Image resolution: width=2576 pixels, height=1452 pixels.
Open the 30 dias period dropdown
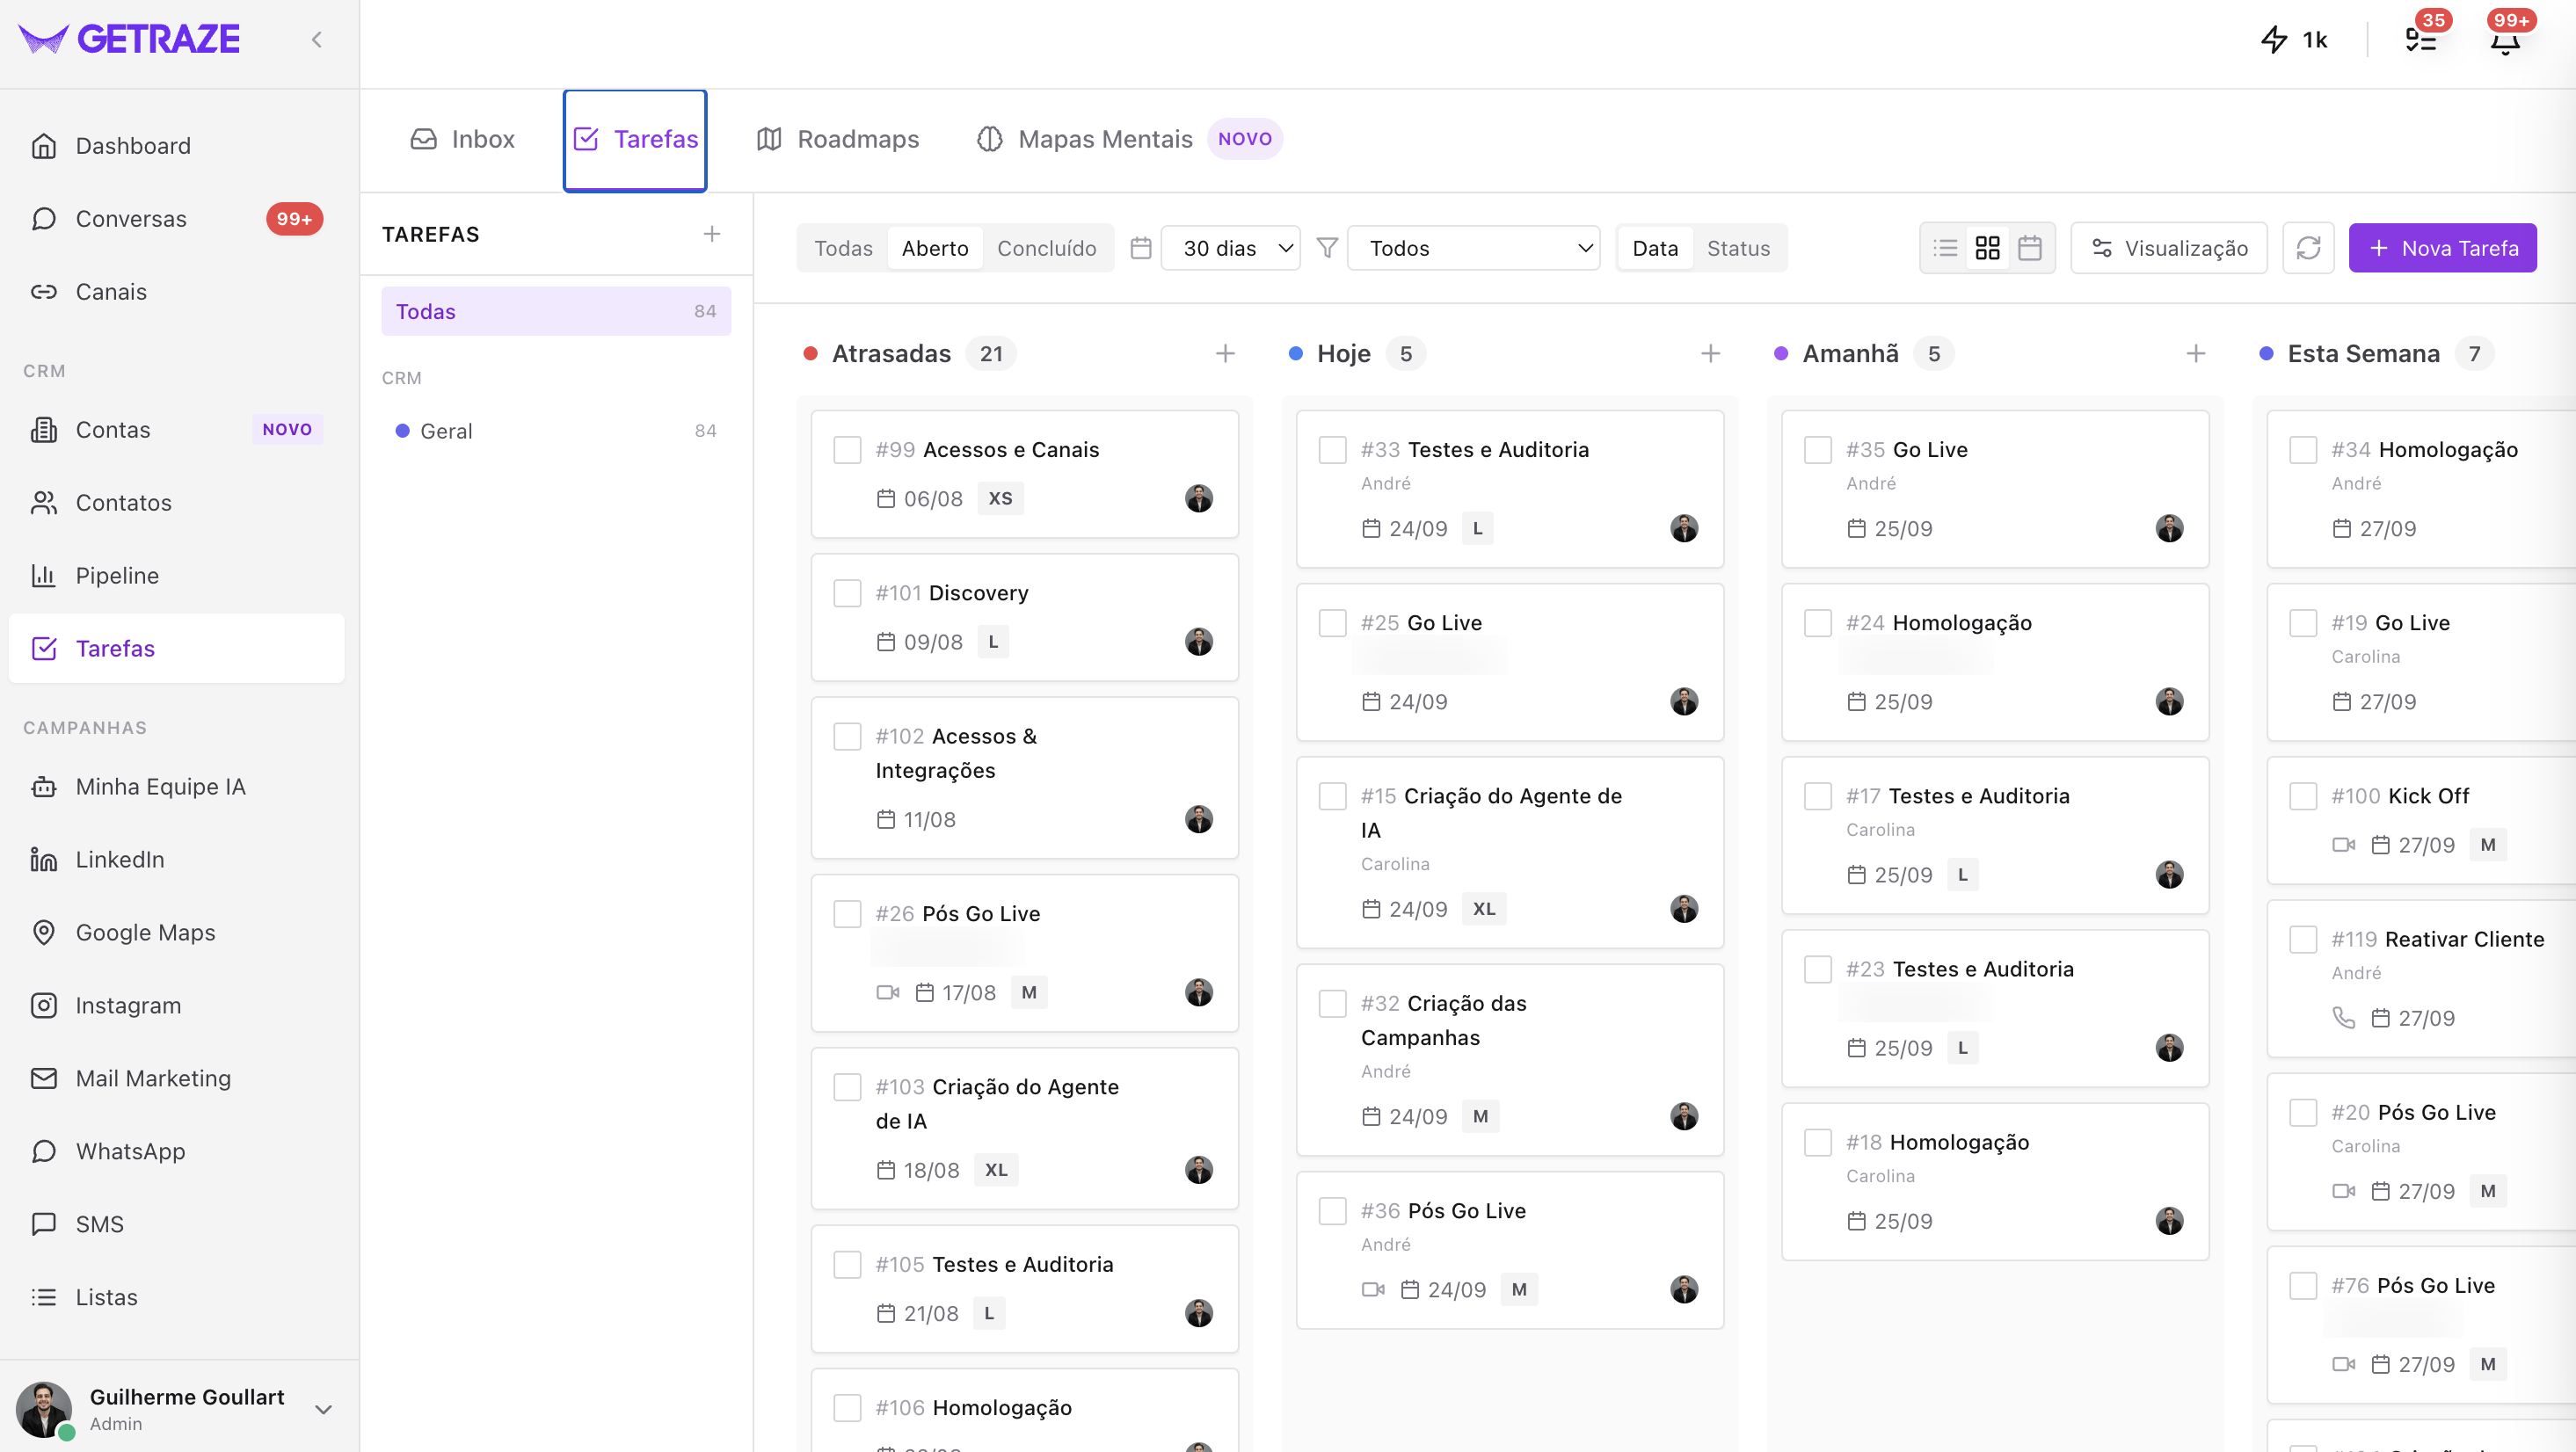(x=1230, y=248)
